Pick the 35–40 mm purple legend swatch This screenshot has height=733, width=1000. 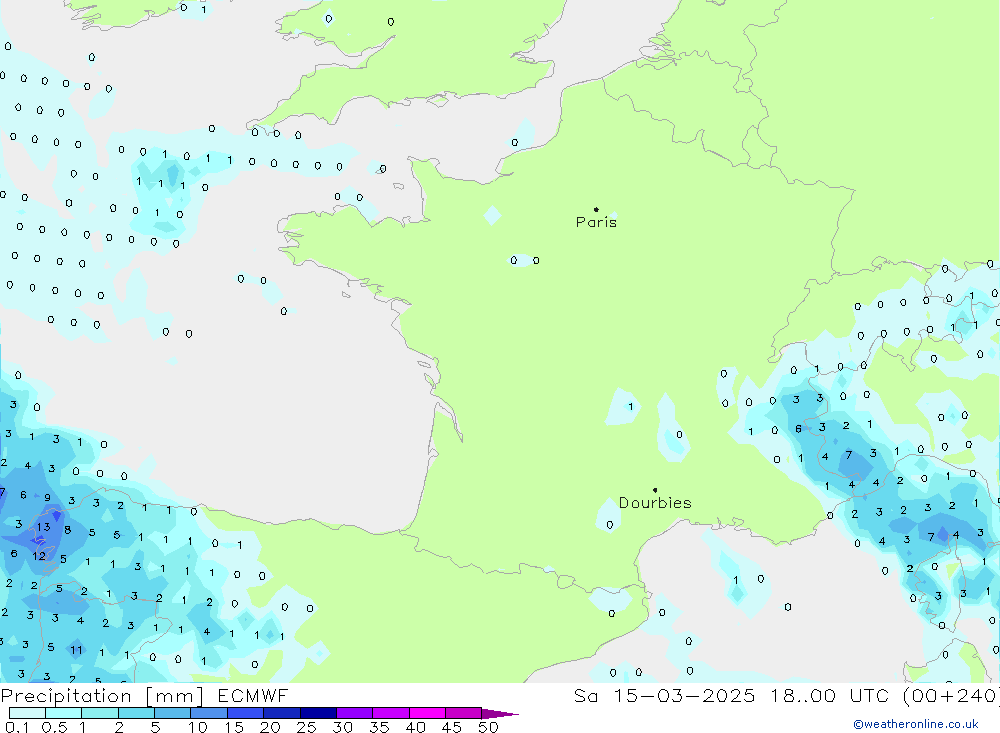391,713
